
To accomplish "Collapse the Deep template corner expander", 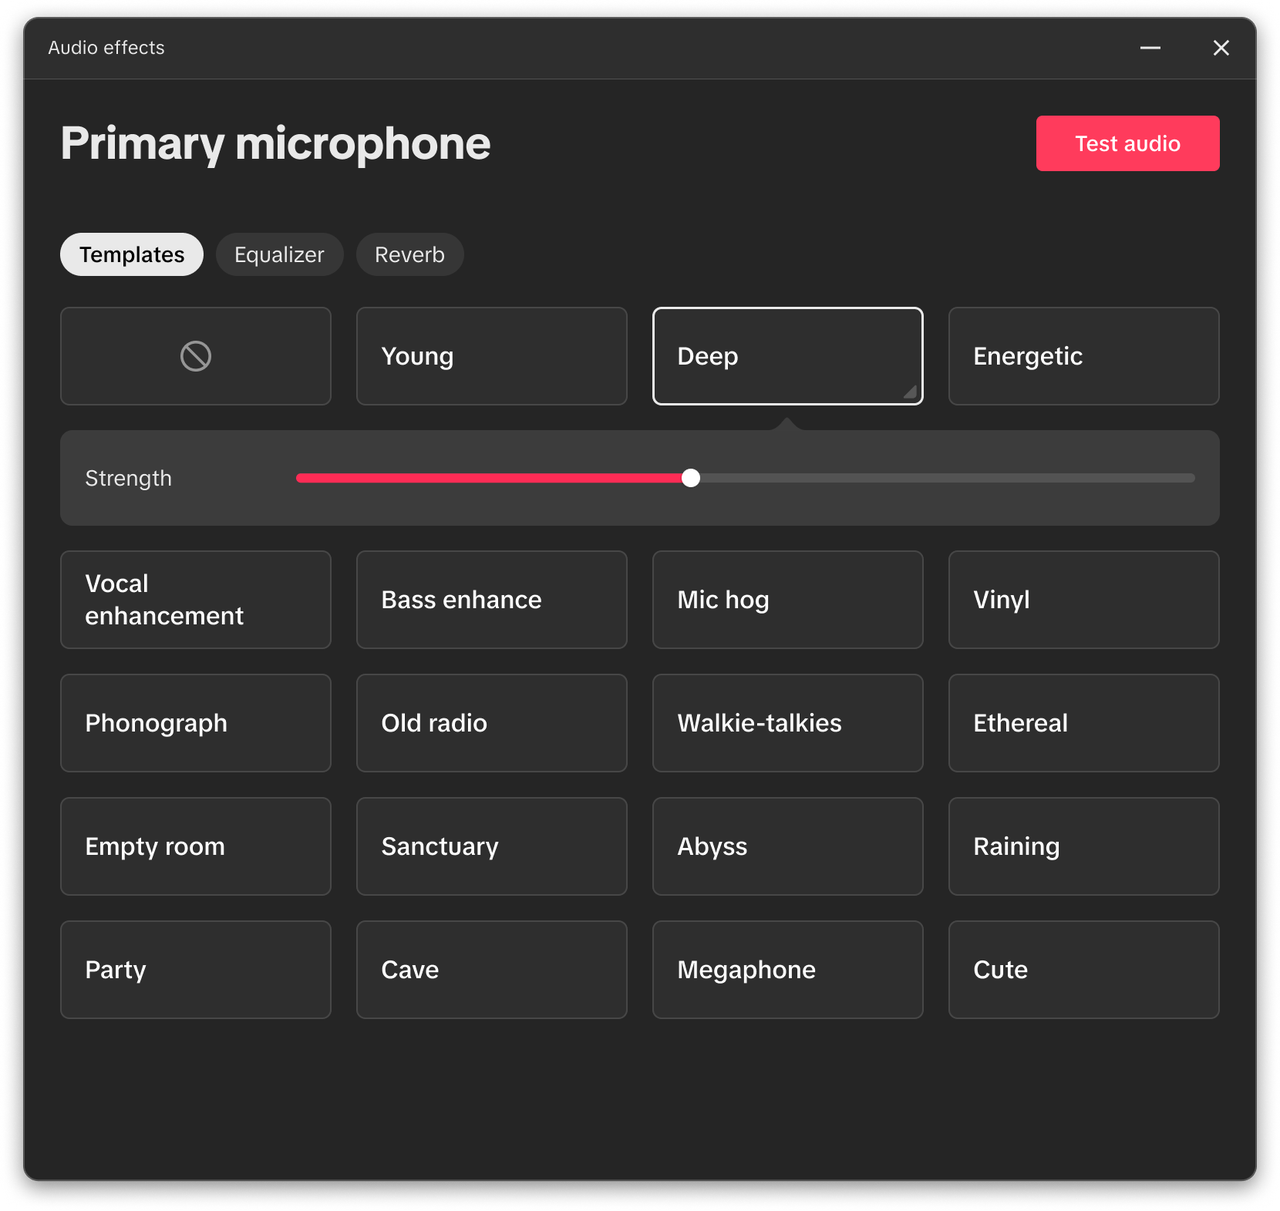I will coord(910,393).
